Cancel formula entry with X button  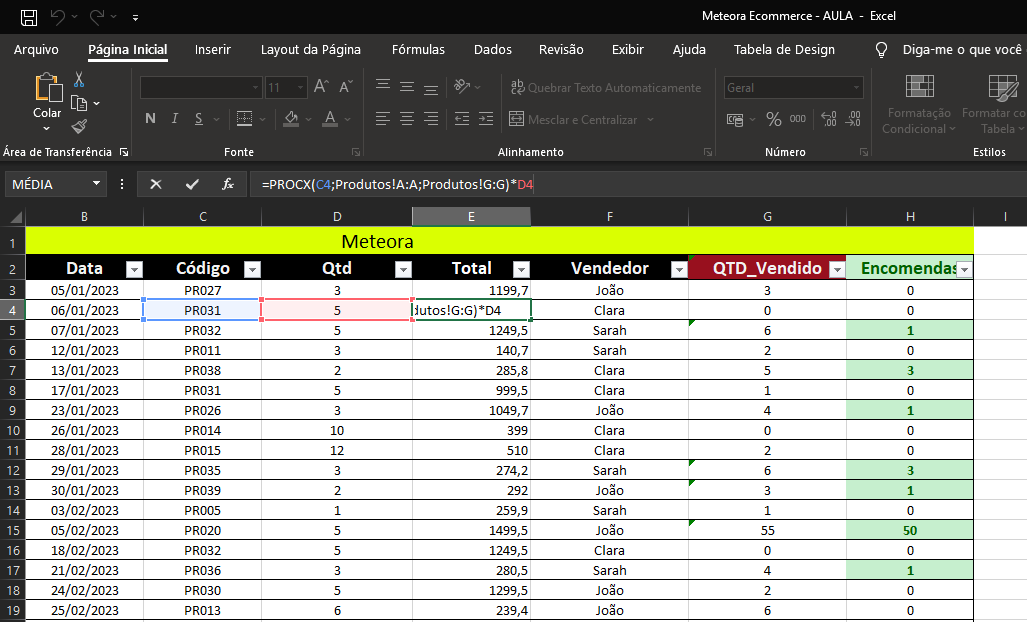click(155, 185)
